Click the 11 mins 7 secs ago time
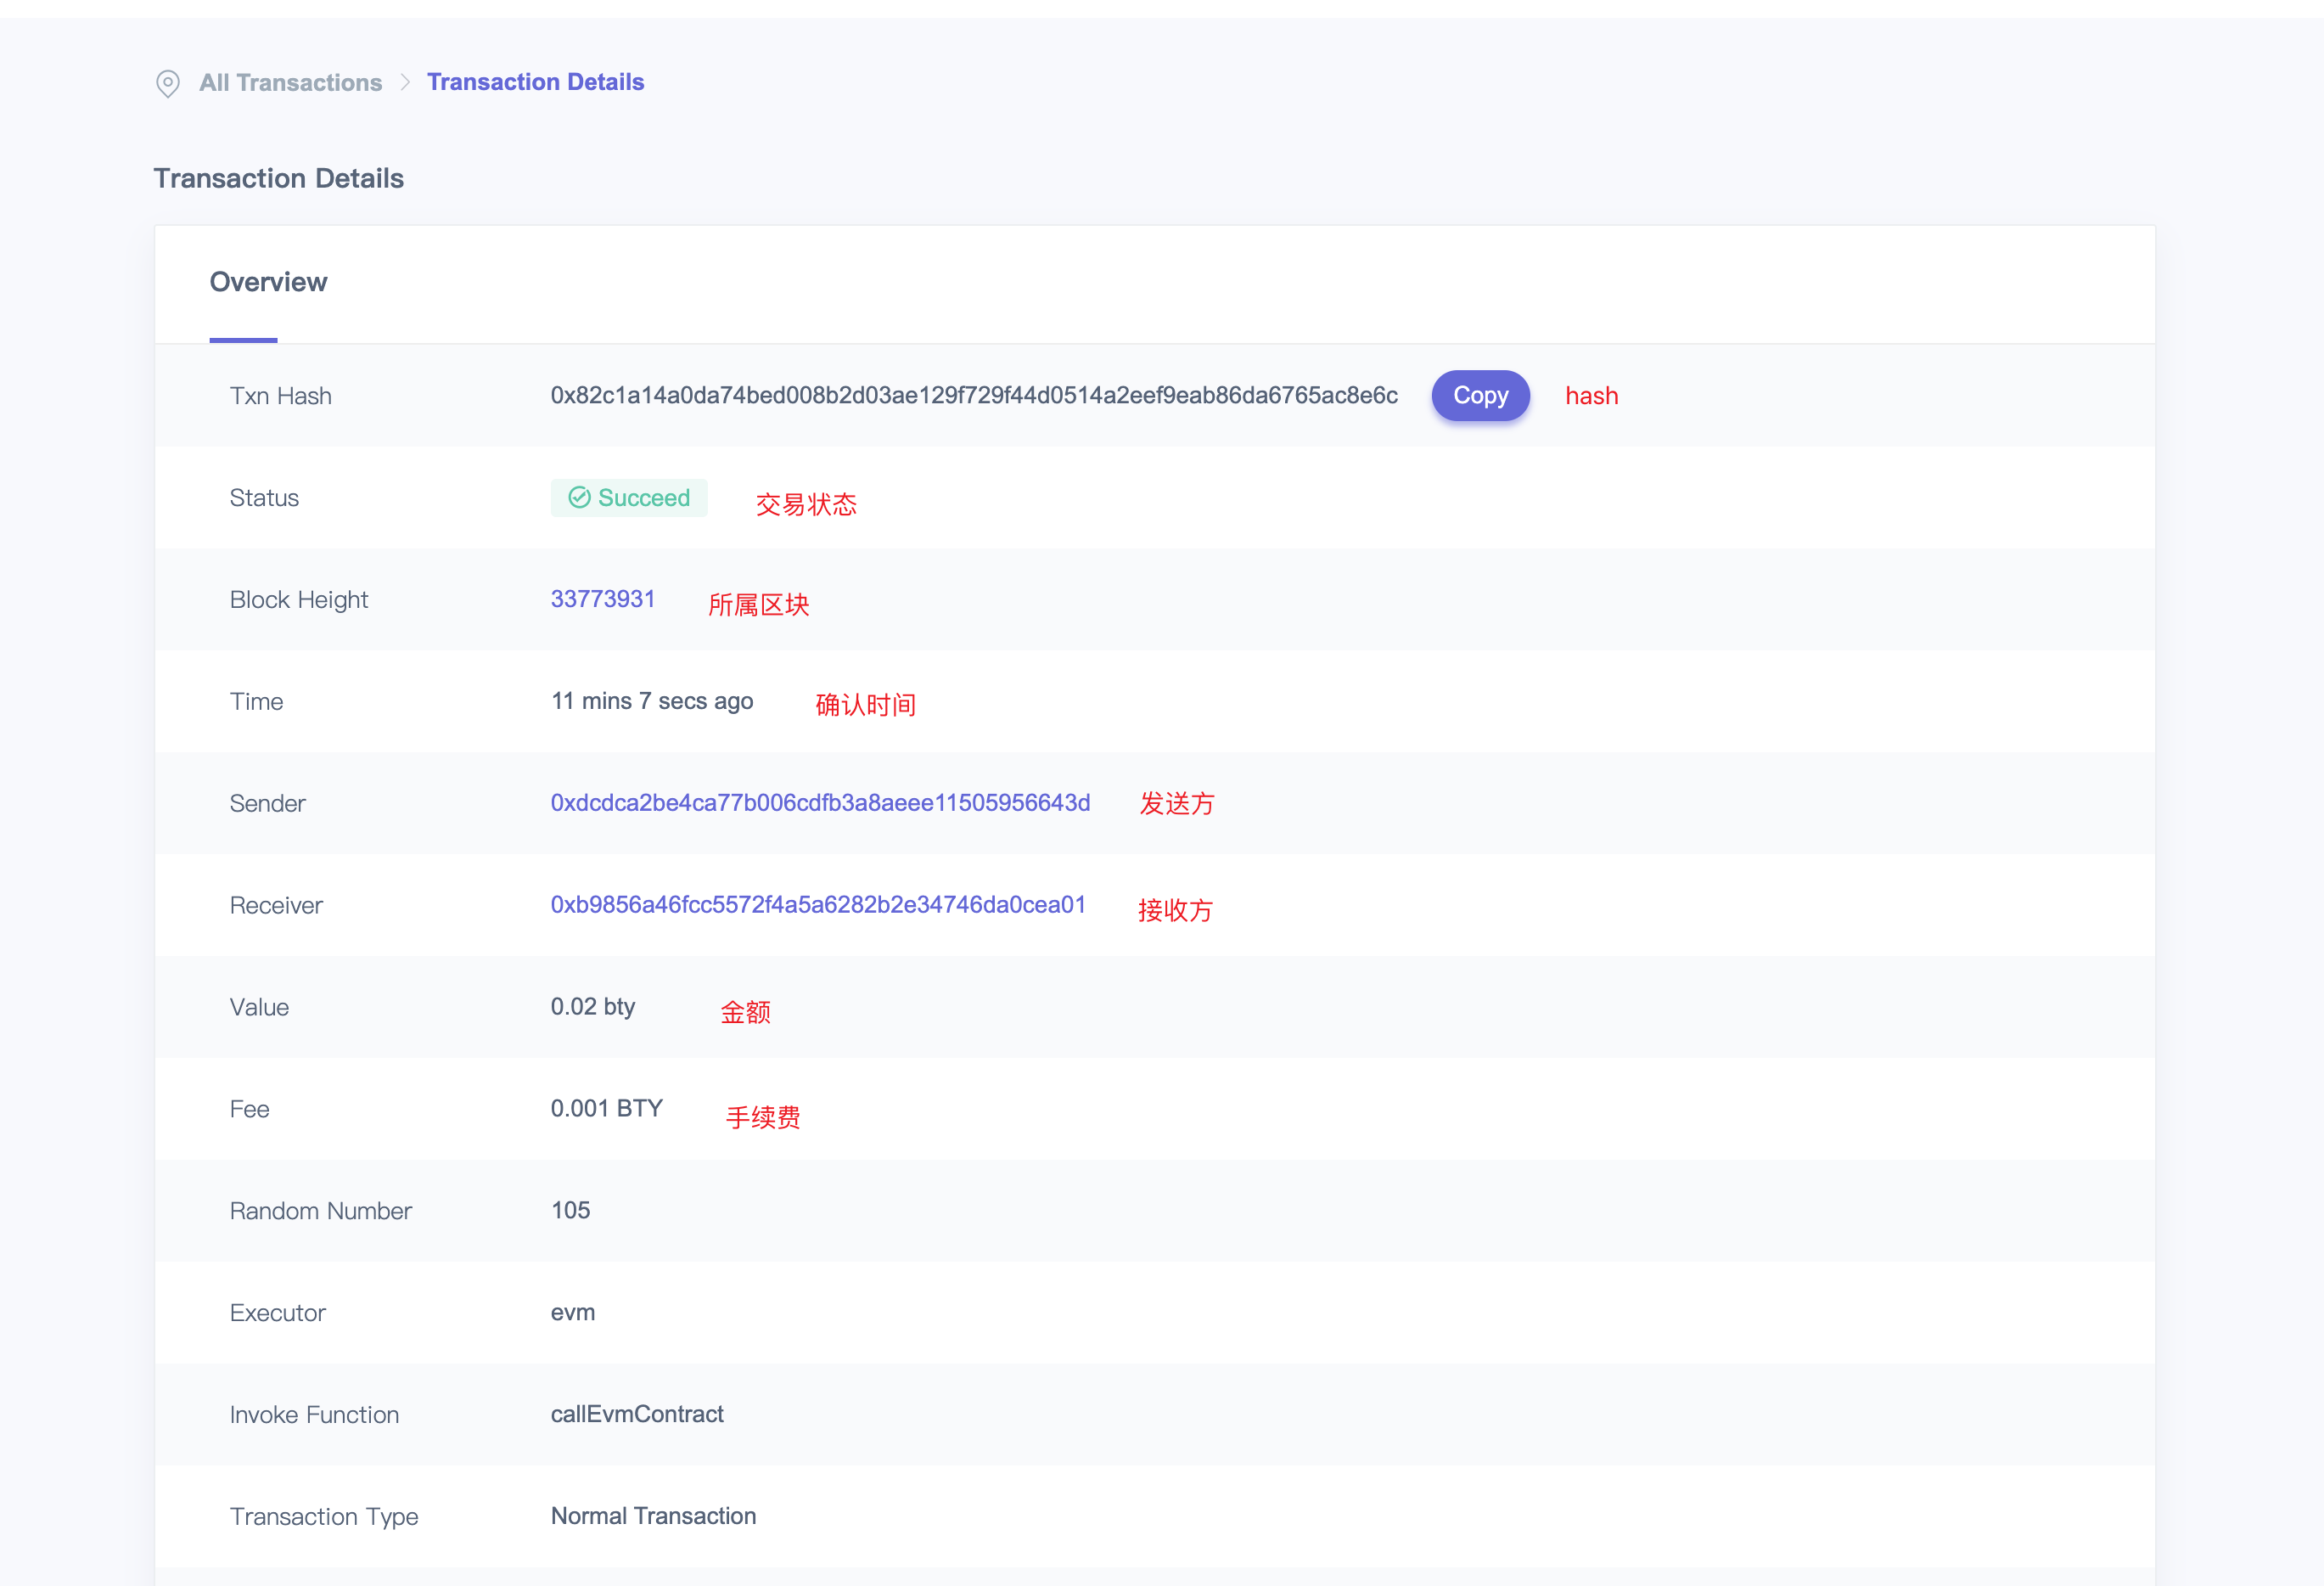This screenshot has height=1586, width=2324. pos(651,702)
